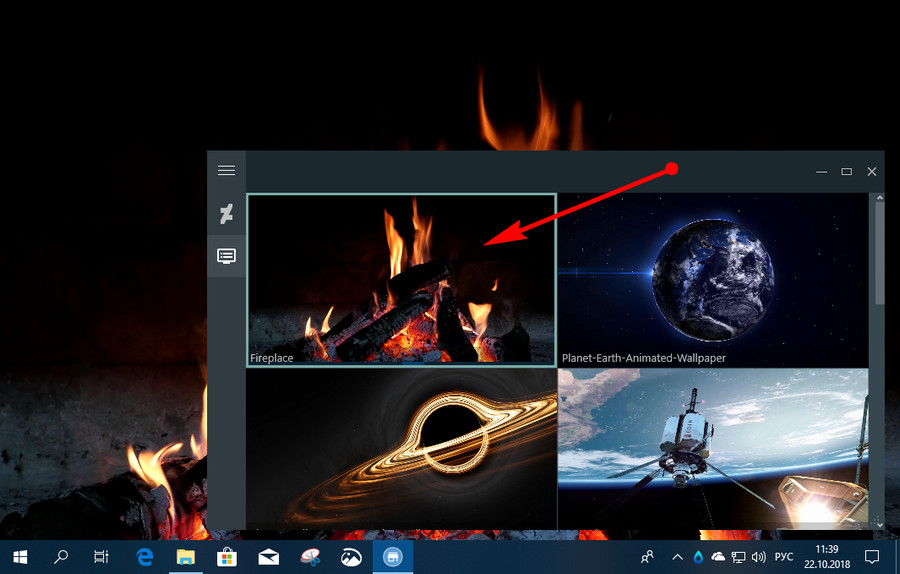Open File Explorer from the taskbar

(185, 556)
